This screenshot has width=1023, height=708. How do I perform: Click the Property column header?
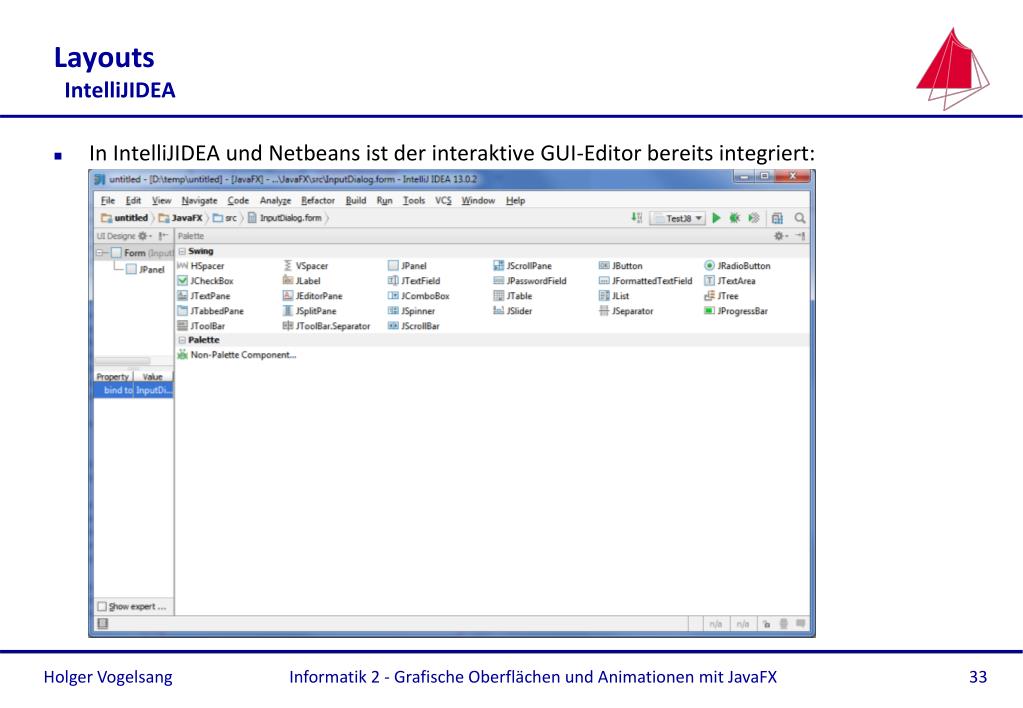coord(113,377)
